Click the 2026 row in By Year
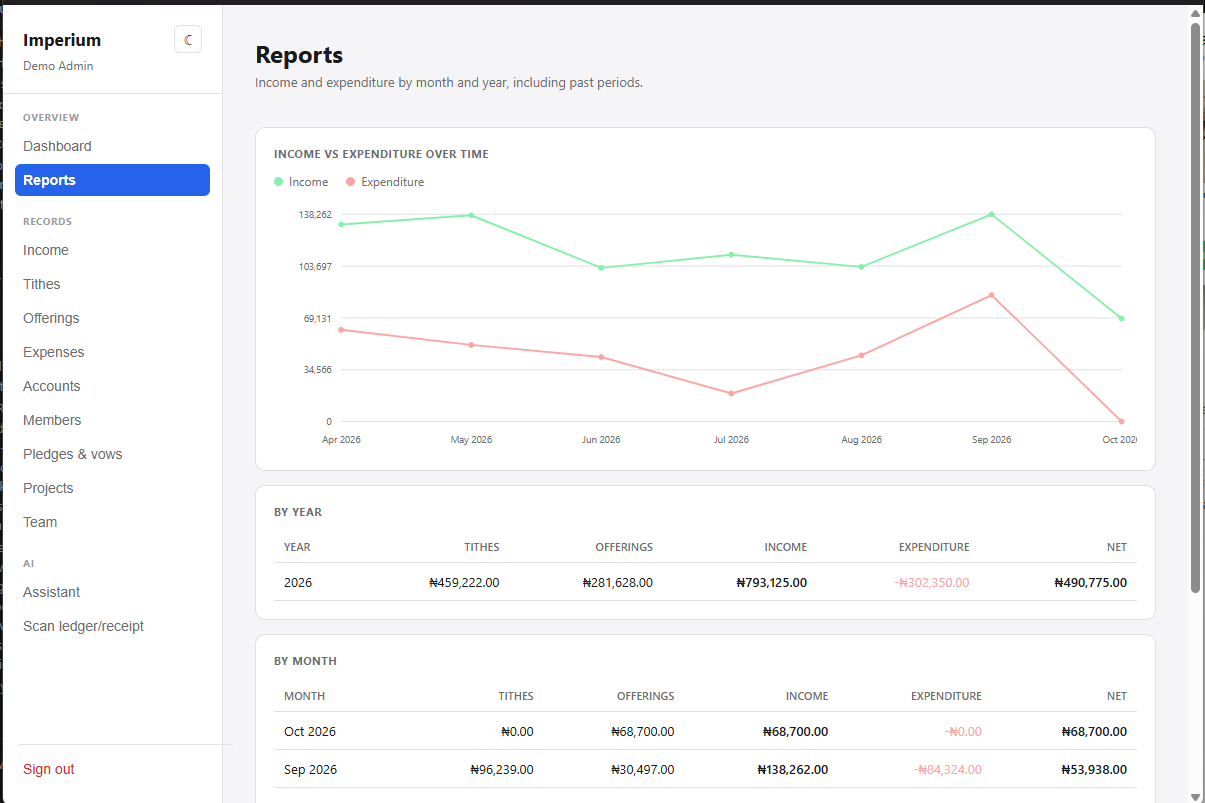The width and height of the screenshot is (1205, 803). click(705, 582)
